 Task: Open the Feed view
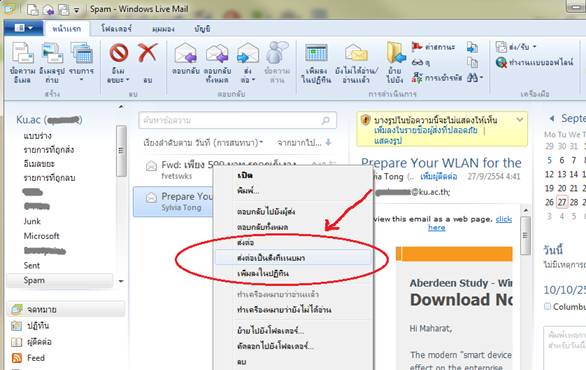coord(28,358)
